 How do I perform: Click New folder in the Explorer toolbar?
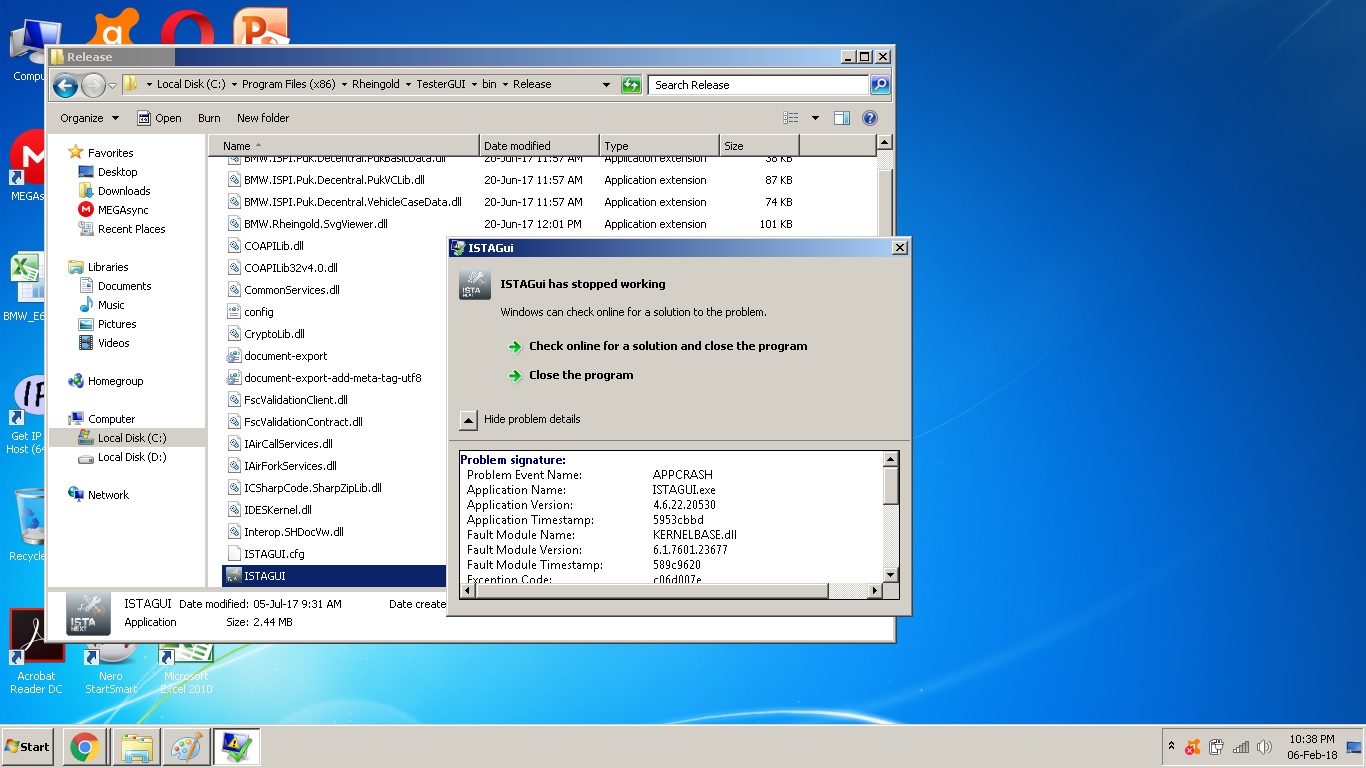(263, 118)
